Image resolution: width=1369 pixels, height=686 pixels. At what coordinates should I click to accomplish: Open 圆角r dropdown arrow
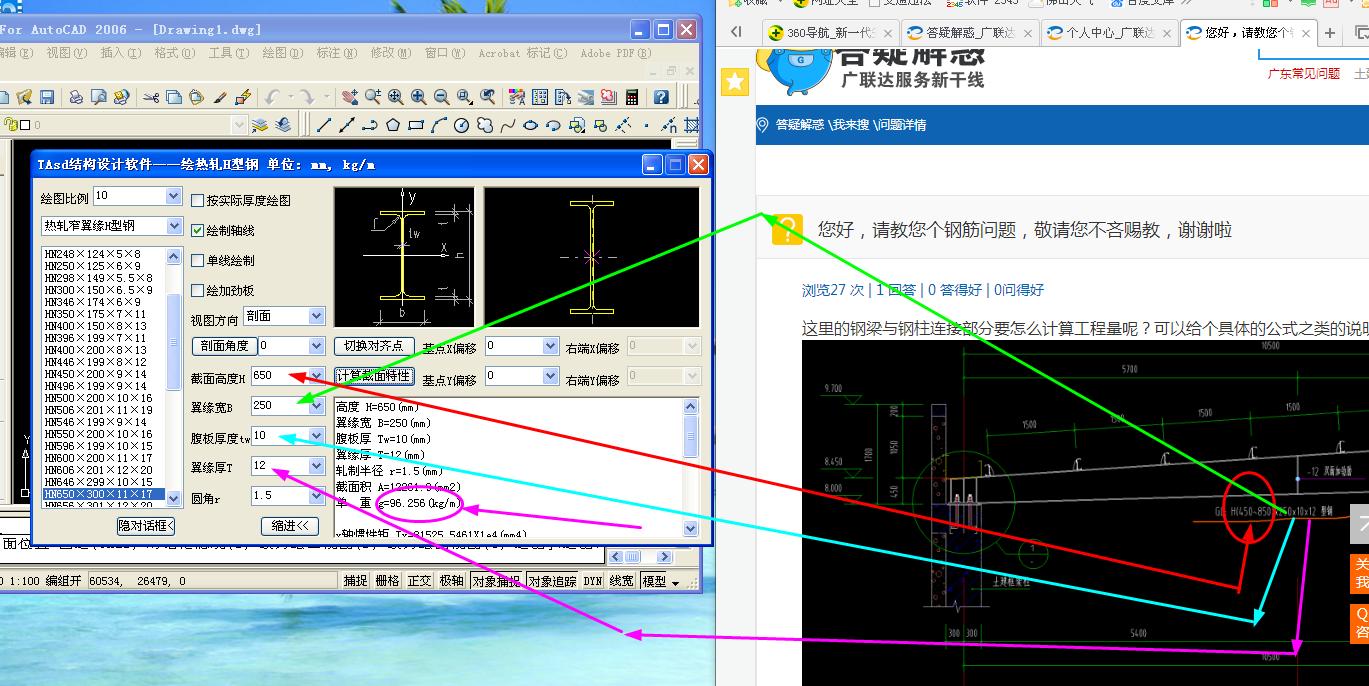tap(317, 495)
